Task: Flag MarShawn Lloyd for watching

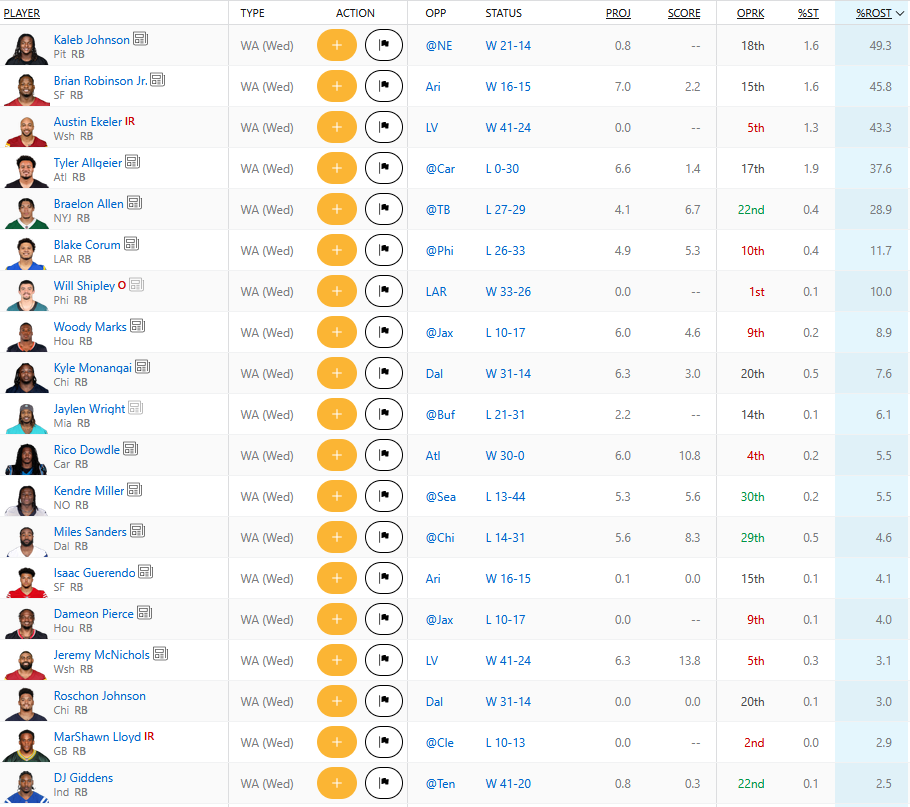Action: tap(384, 743)
